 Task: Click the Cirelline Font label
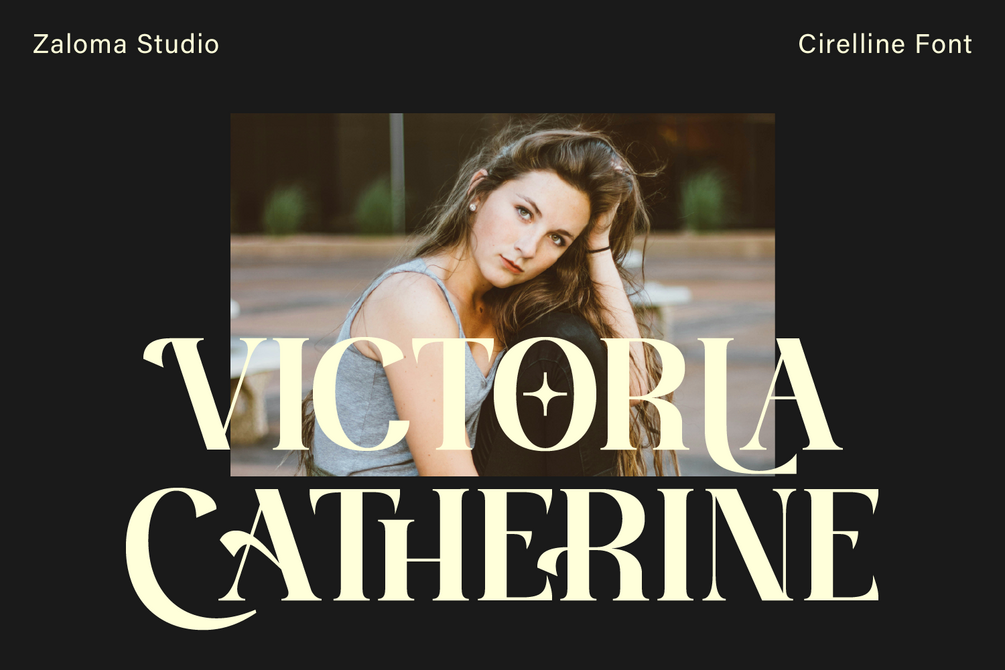tap(885, 44)
